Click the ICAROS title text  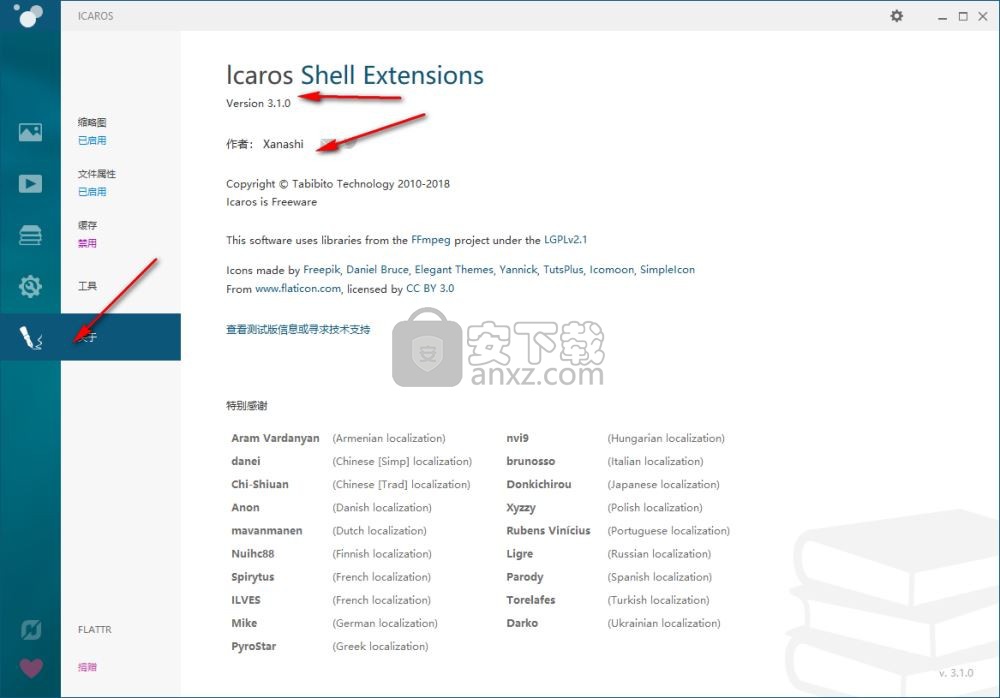96,16
